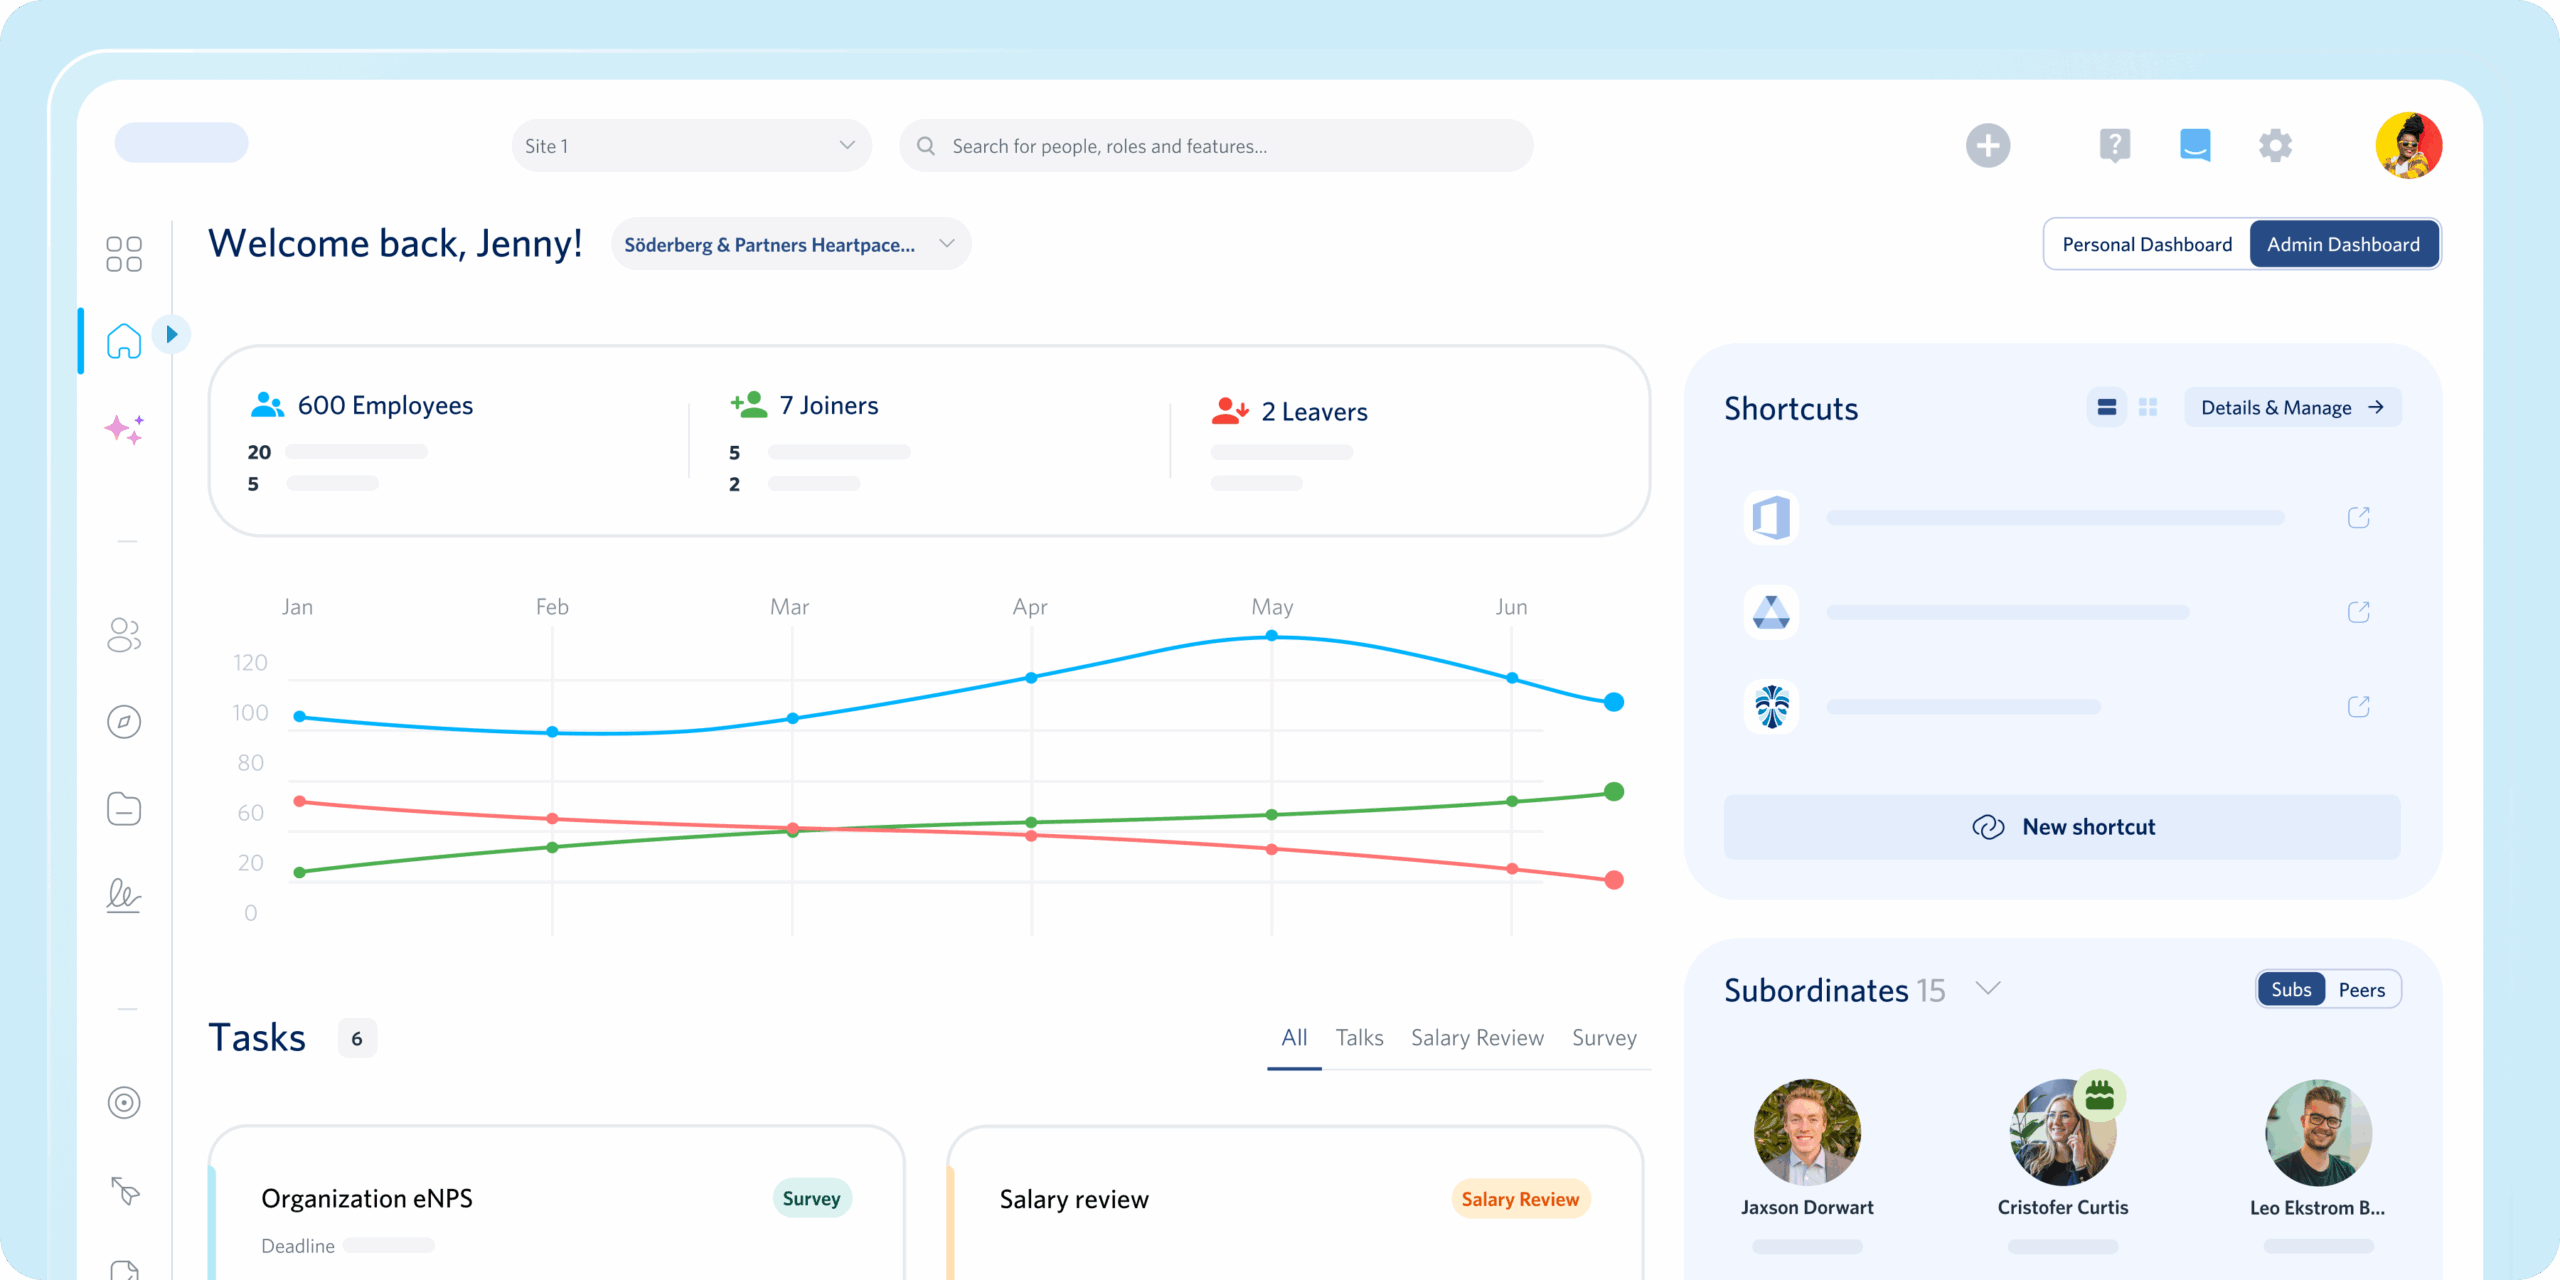The image size is (2560, 1280).
Task: Select Subs in subordinates toggle
Action: pos(2291,990)
